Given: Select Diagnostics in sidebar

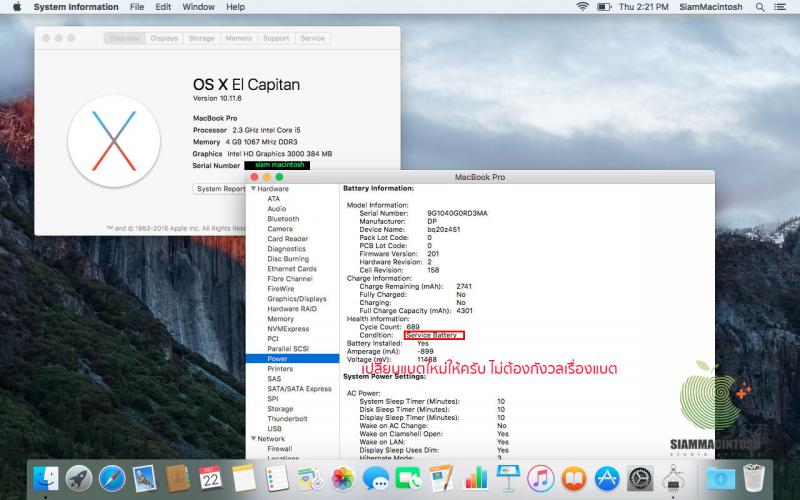Looking at the screenshot, I should coord(286,248).
